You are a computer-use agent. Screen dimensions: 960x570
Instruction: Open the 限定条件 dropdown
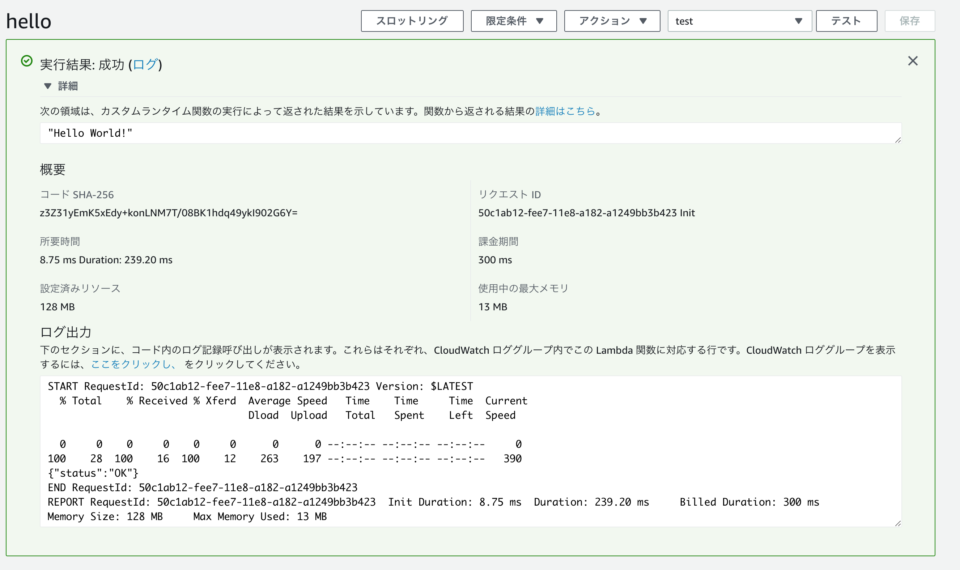point(514,21)
